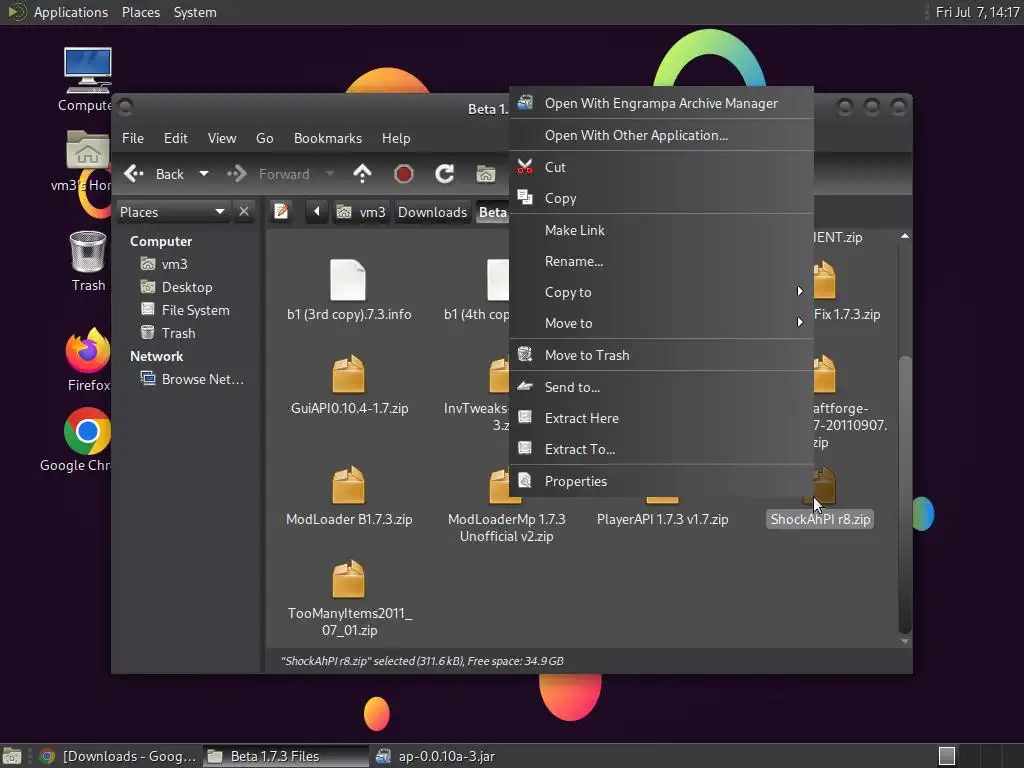Select PlayerAPI 1.7.3 v1.7.zip file

[x=662, y=519]
